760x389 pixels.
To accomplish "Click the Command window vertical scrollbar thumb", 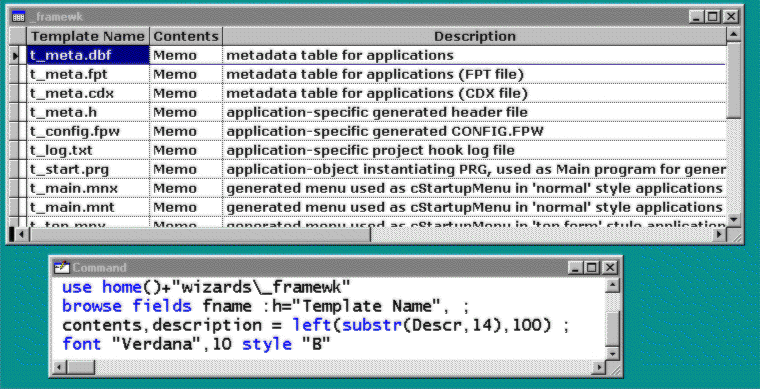I will pos(613,329).
